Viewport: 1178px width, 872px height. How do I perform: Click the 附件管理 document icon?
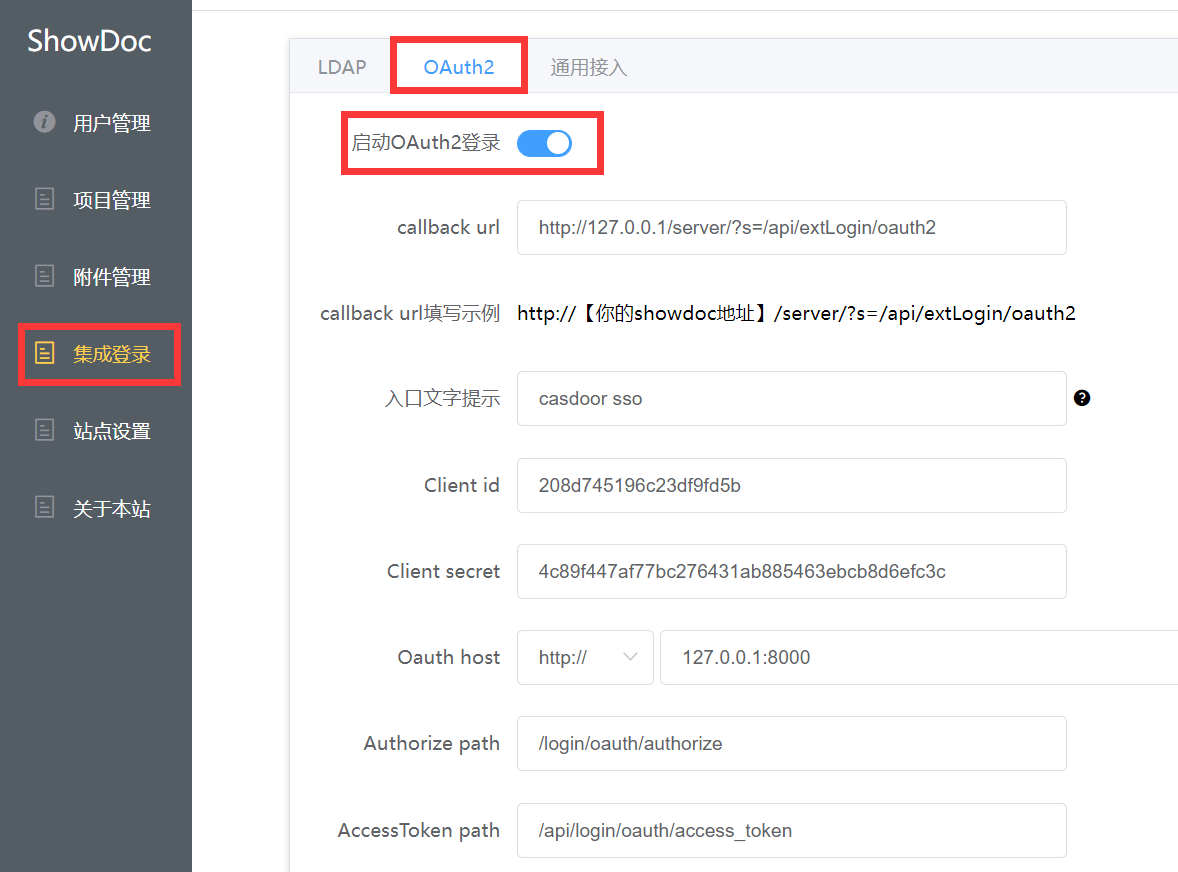(x=44, y=276)
